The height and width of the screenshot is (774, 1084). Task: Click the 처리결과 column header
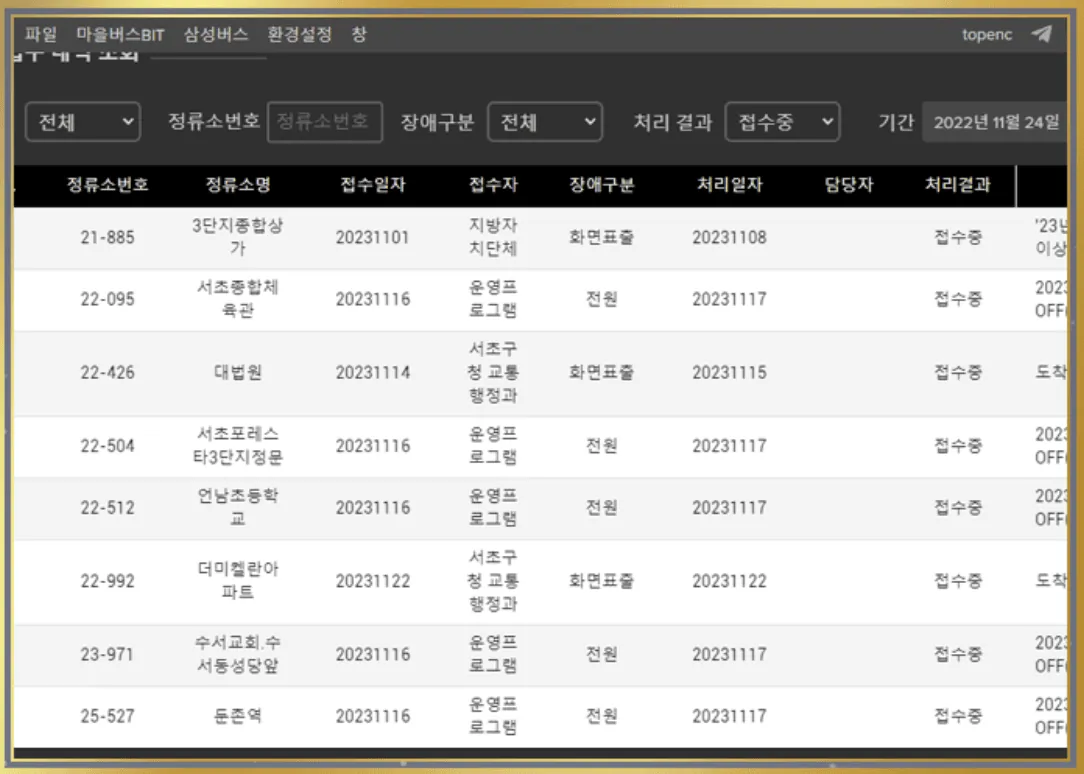pos(957,185)
